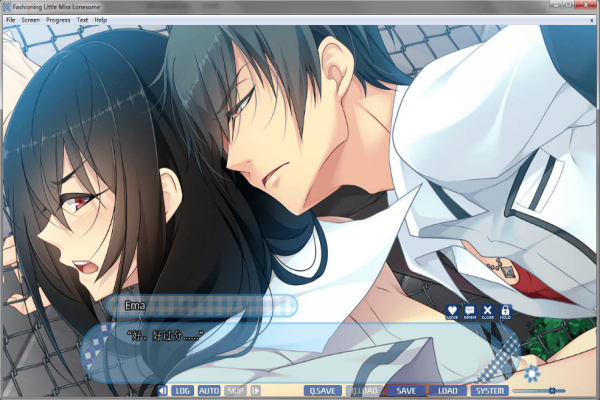Jump to the previous scene with the left arrow
Image resolution: width=600 pixels, height=400 pixels.
coord(163,390)
